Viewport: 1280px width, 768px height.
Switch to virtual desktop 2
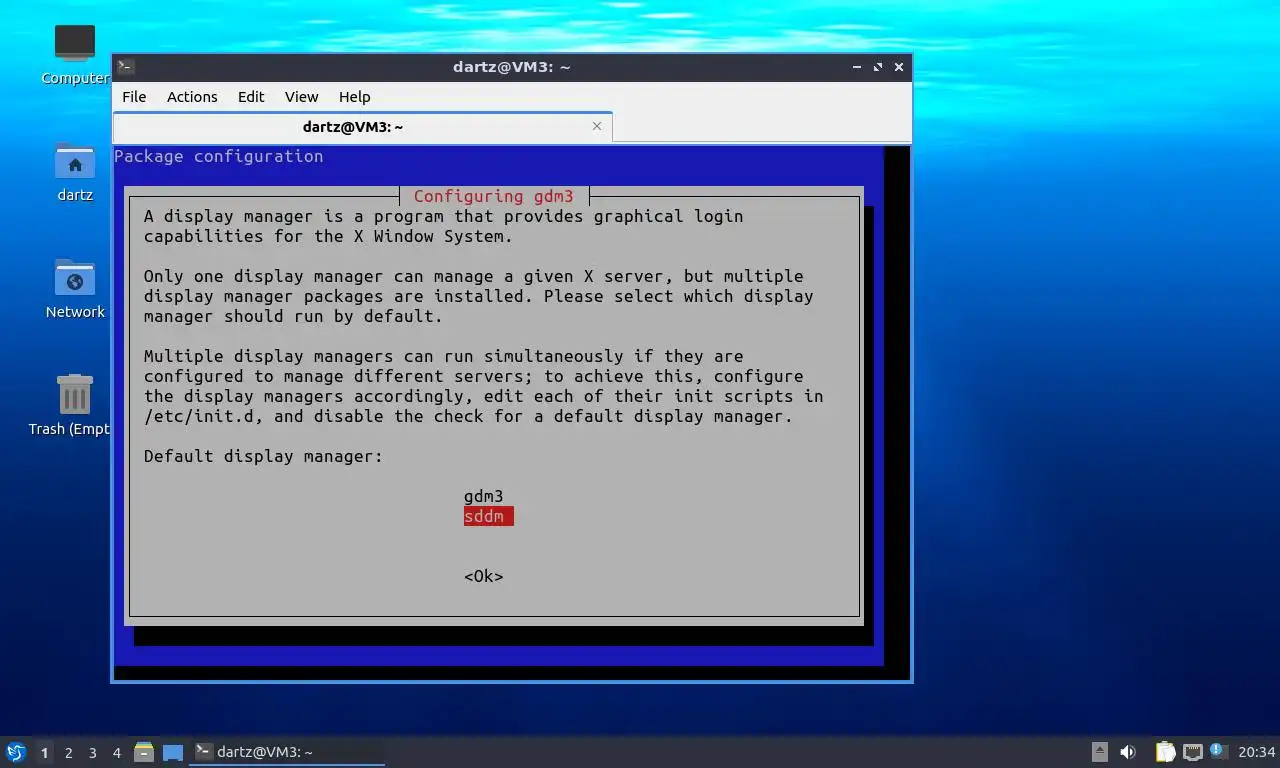click(x=68, y=752)
